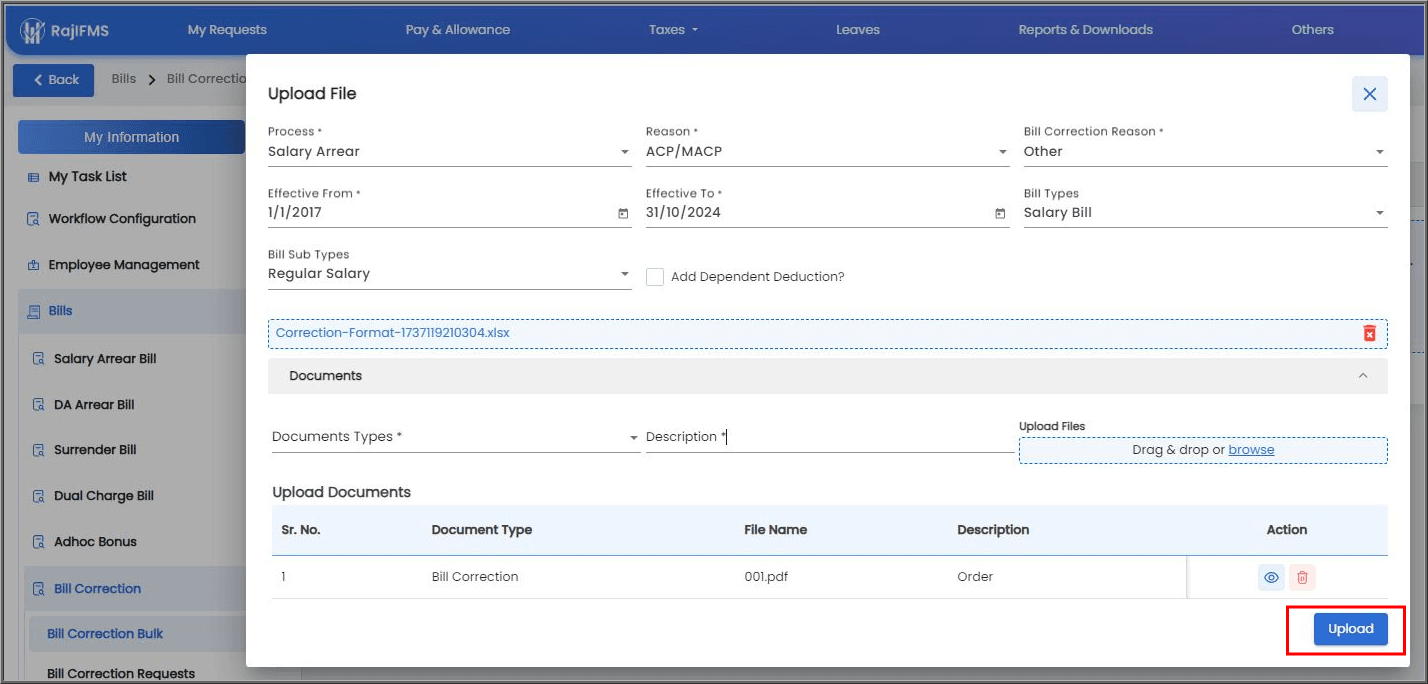Collapse the Documents section

click(x=1362, y=376)
